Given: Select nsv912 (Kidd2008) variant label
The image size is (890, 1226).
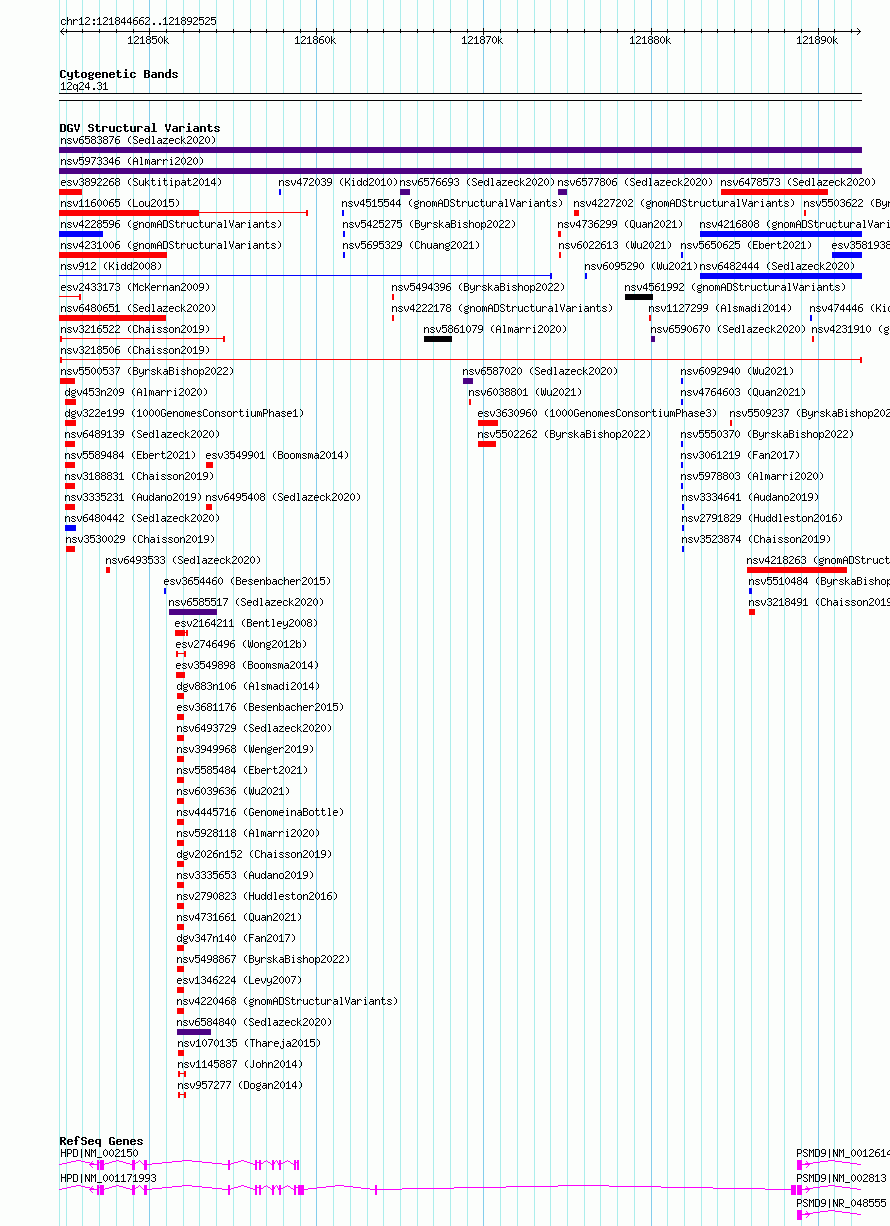Looking at the screenshot, I should click(x=111, y=266).
